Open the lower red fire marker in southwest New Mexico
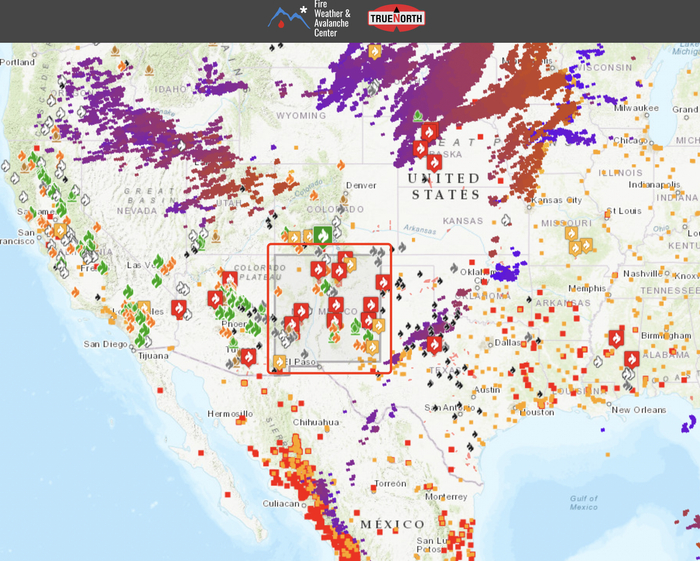The image size is (700, 561). pos(292,324)
